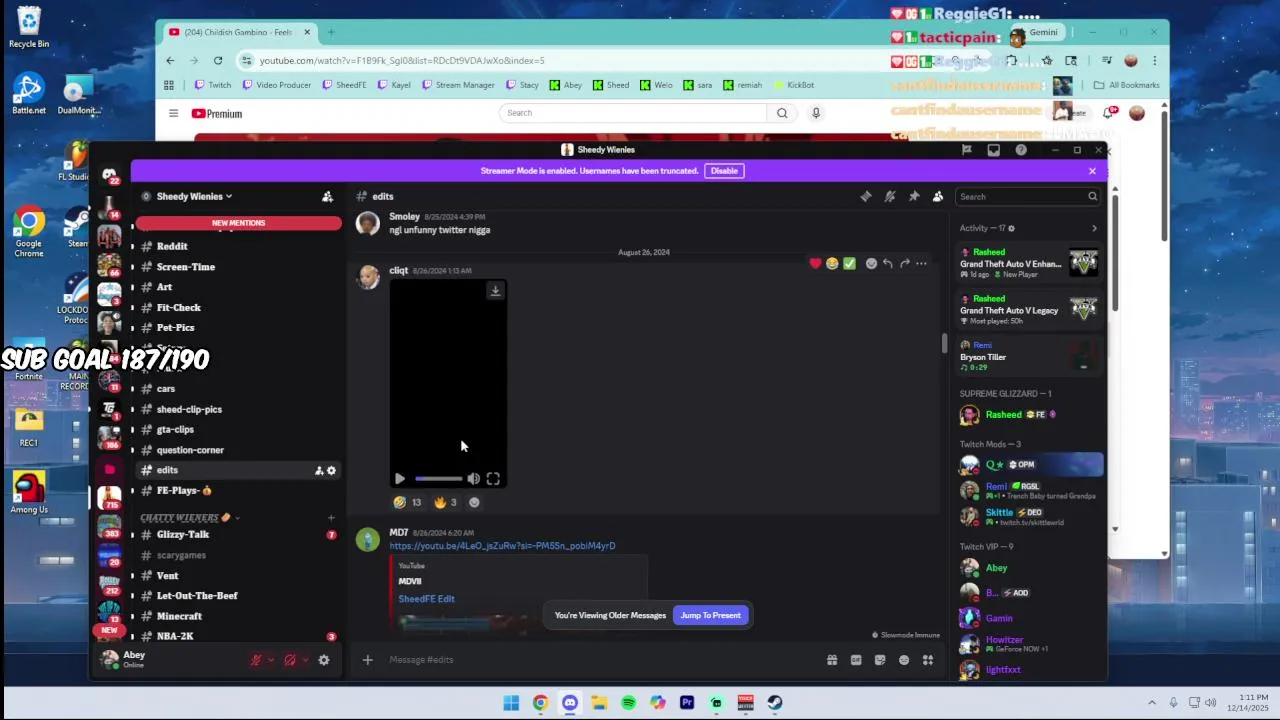
Task: Reload page in Chrome window
Action: pos(218,61)
